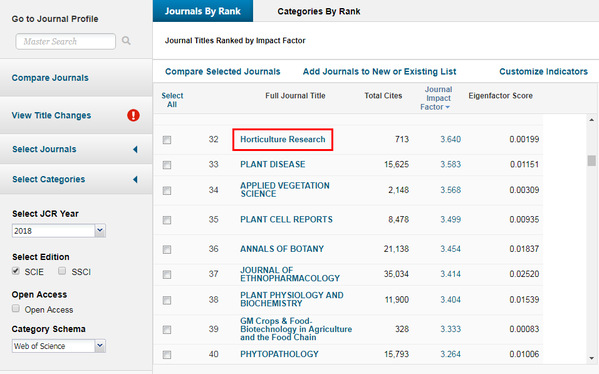Viewport: 599px width, 374px height.
Task: Click impact factor 3.264 for Phytopathology
Action: click(450, 355)
